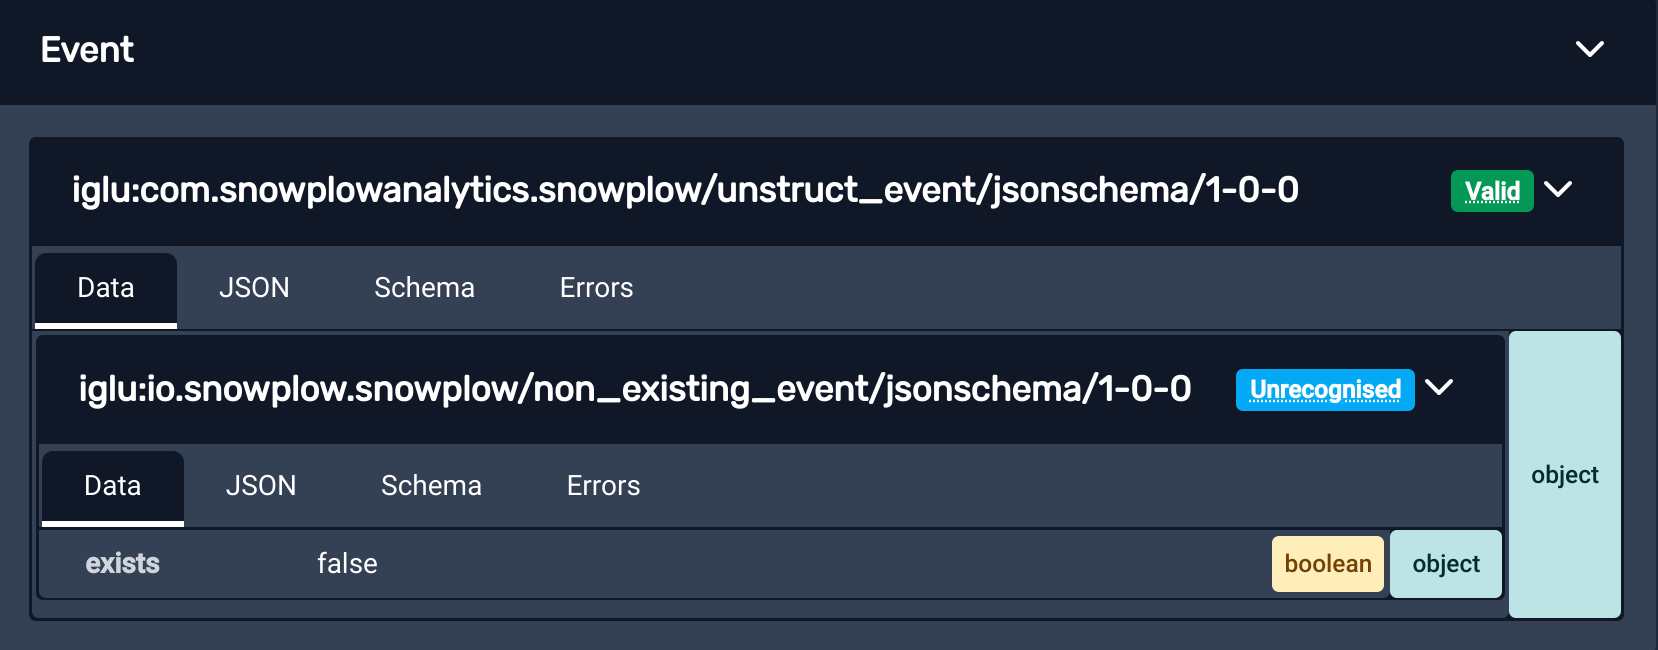The height and width of the screenshot is (650, 1658).
Task: Collapse the Event panel
Action: click(x=1589, y=48)
